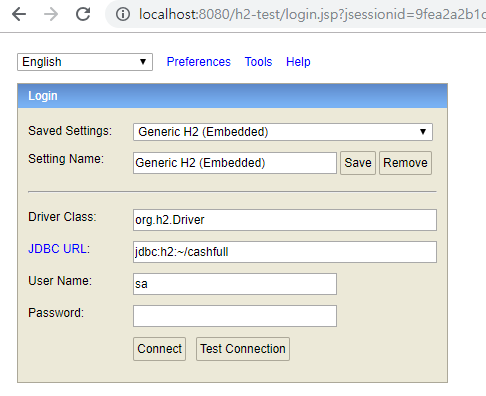This screenshot has height=396, width=486.
Task: Click the JDBC URL help link
Action: point(59,249)
